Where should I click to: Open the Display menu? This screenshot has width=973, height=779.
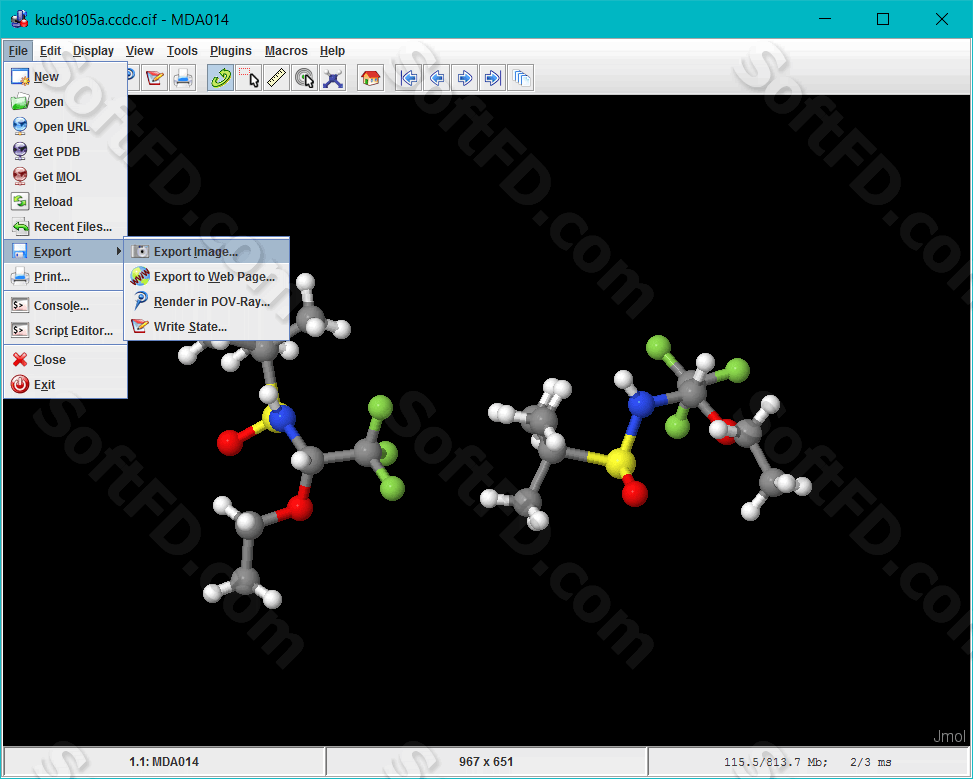[x=93, y=51]
